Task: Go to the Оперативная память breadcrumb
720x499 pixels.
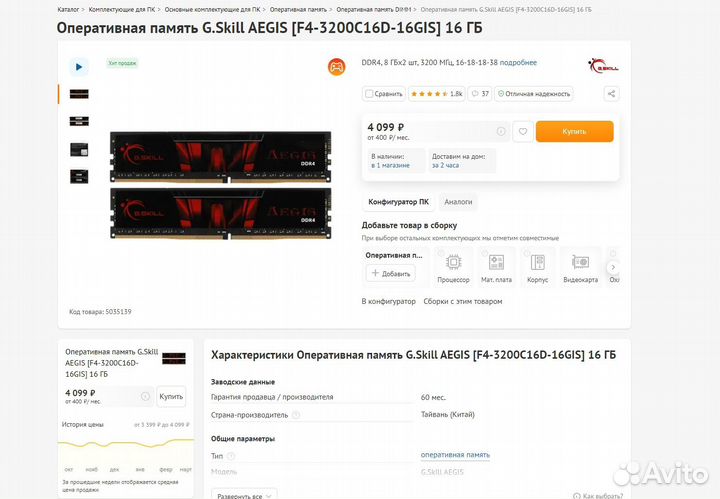Action: point(298,9)
